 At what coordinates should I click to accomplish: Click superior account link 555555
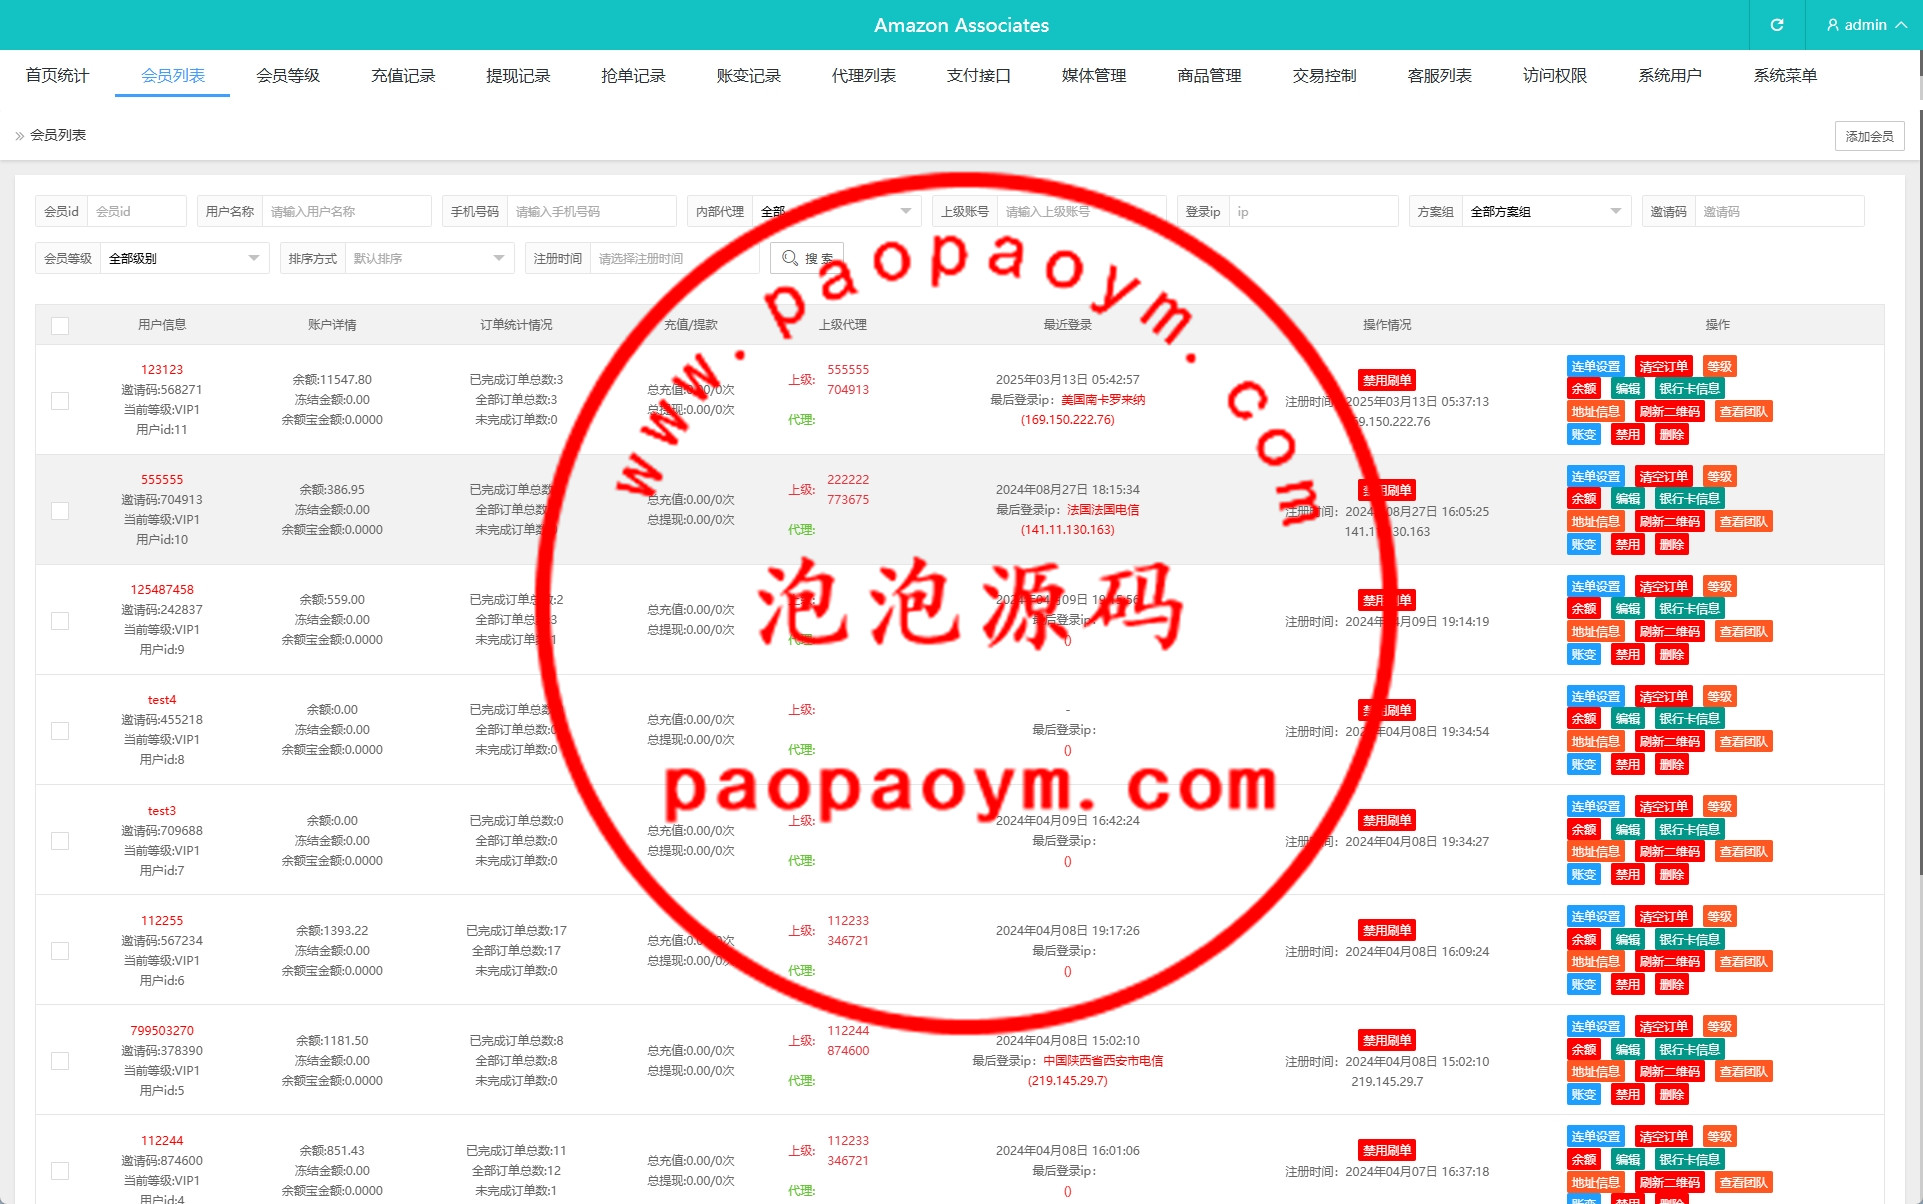tap(848, 369)
